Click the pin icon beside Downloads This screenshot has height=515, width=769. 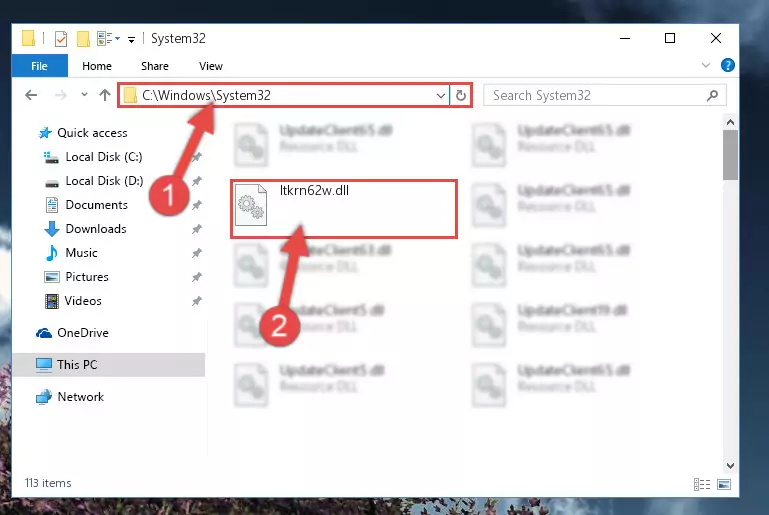point(197,229)
